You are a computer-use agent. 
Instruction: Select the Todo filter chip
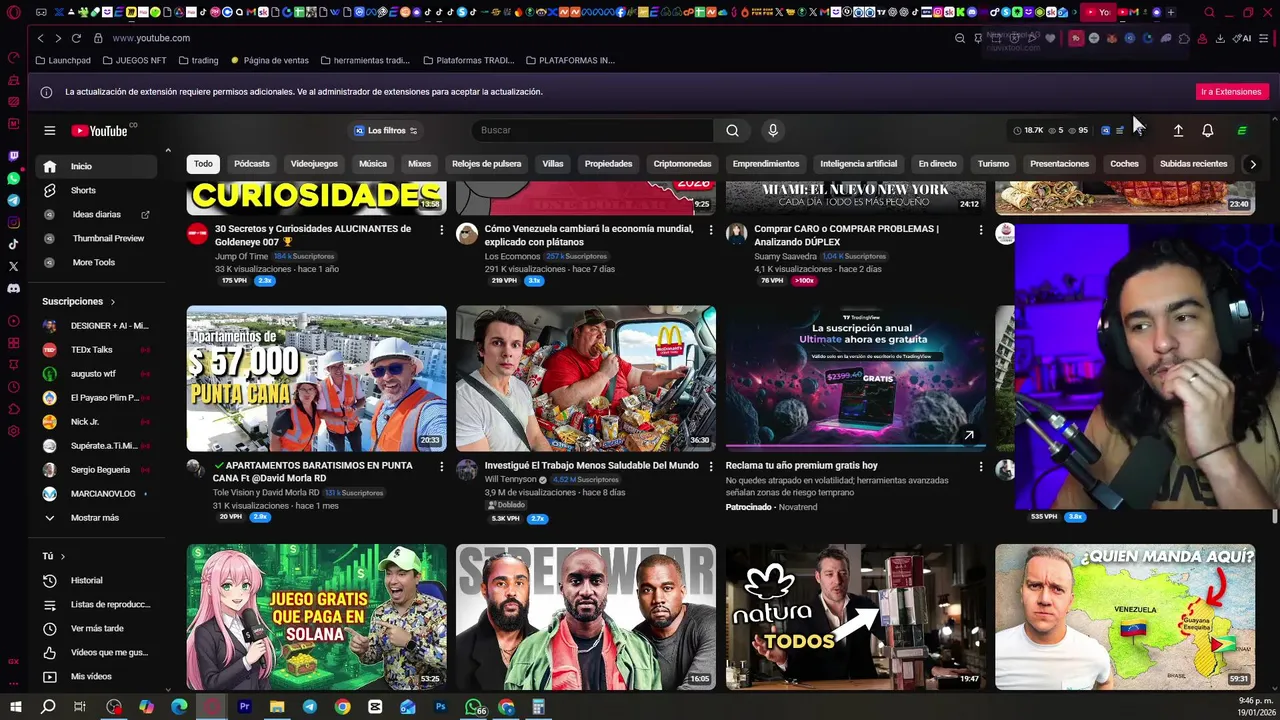click(x=203, y=164)
